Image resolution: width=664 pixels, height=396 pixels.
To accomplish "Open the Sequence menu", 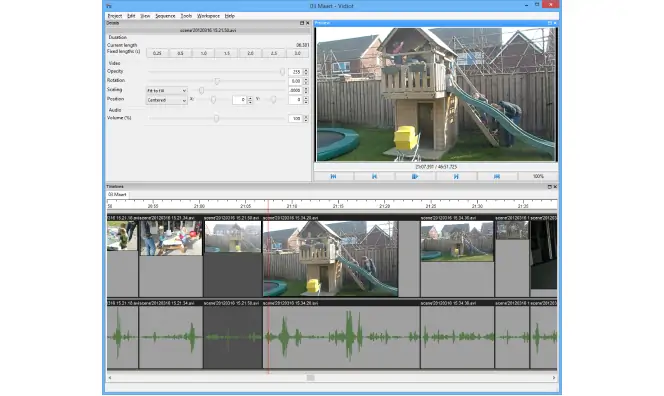I will [x=165, y=16].
